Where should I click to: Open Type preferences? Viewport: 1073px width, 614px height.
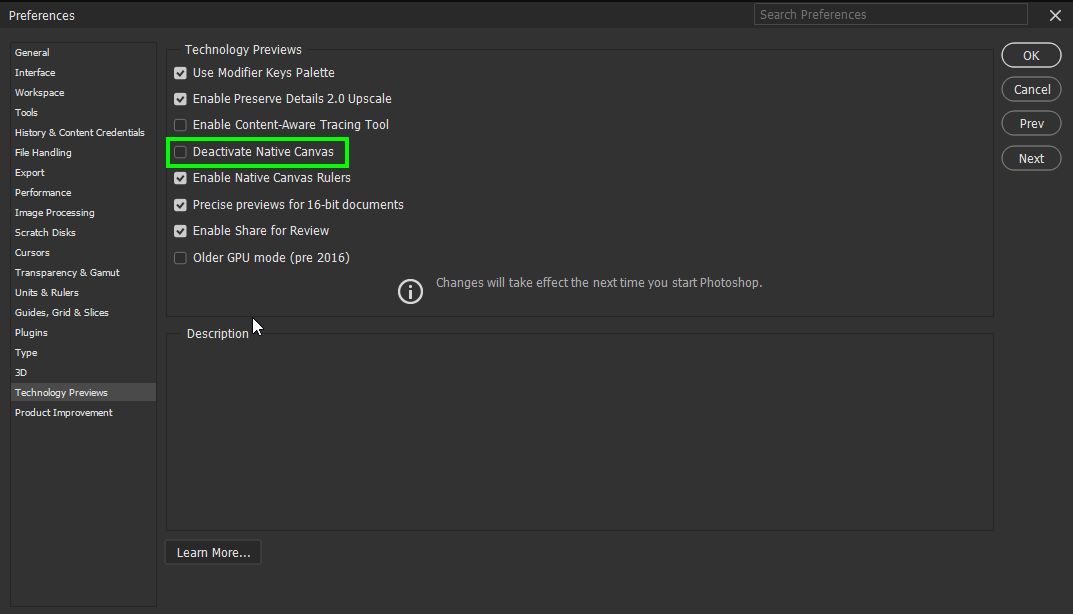point(26,352)
